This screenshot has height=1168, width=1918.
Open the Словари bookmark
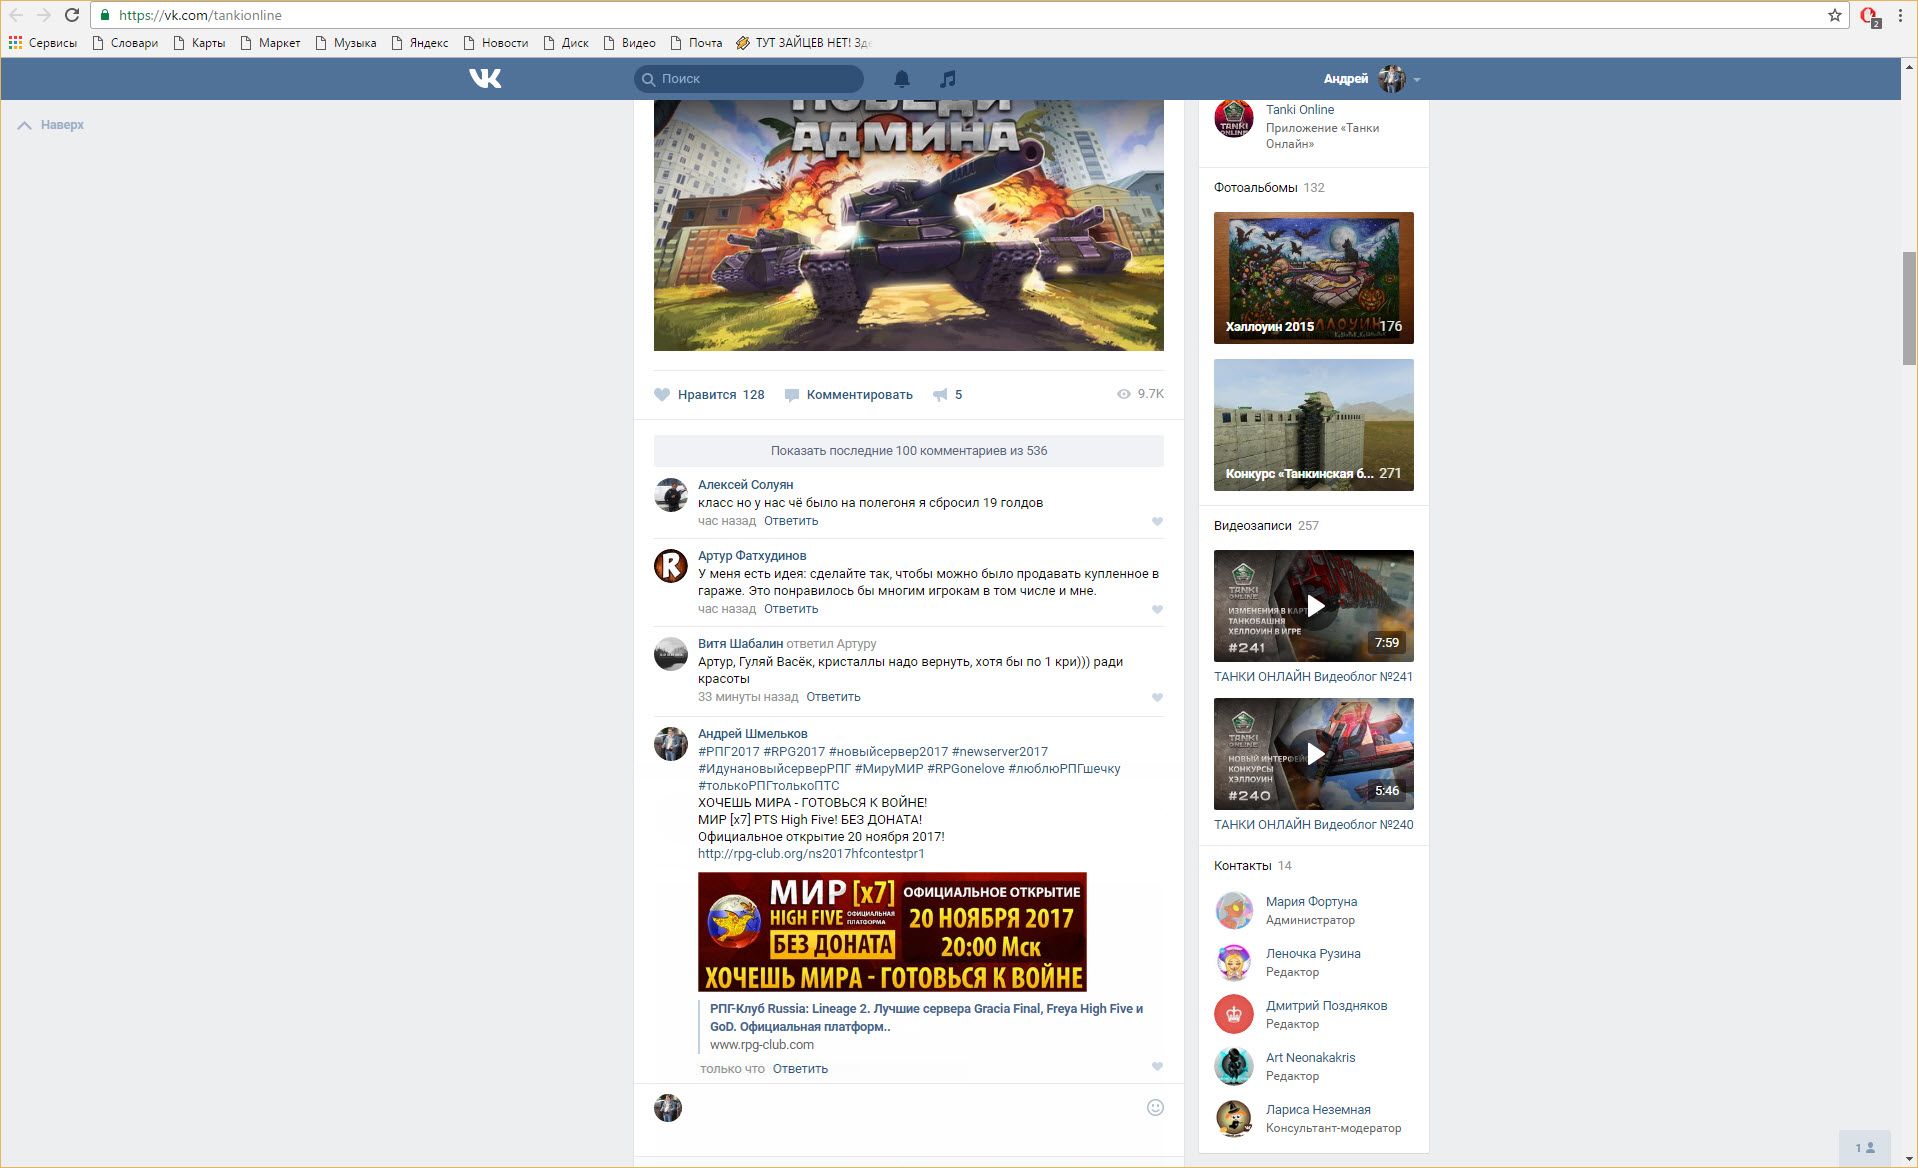[x=125, y=43]
